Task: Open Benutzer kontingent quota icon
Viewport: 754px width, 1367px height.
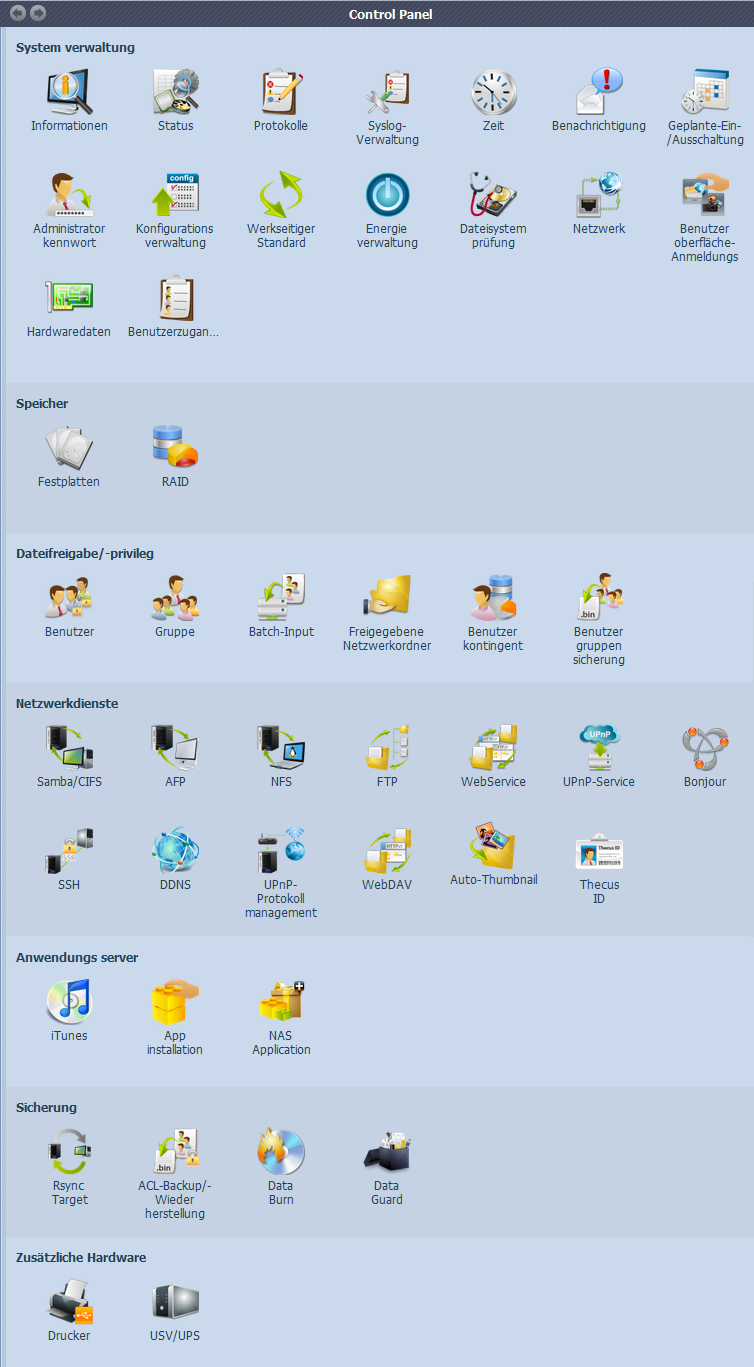Action: 494,599
